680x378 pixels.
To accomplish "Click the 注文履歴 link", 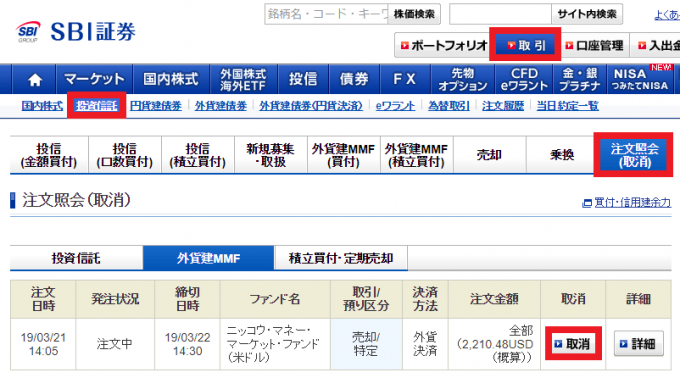I will click(x=503, y=106).
